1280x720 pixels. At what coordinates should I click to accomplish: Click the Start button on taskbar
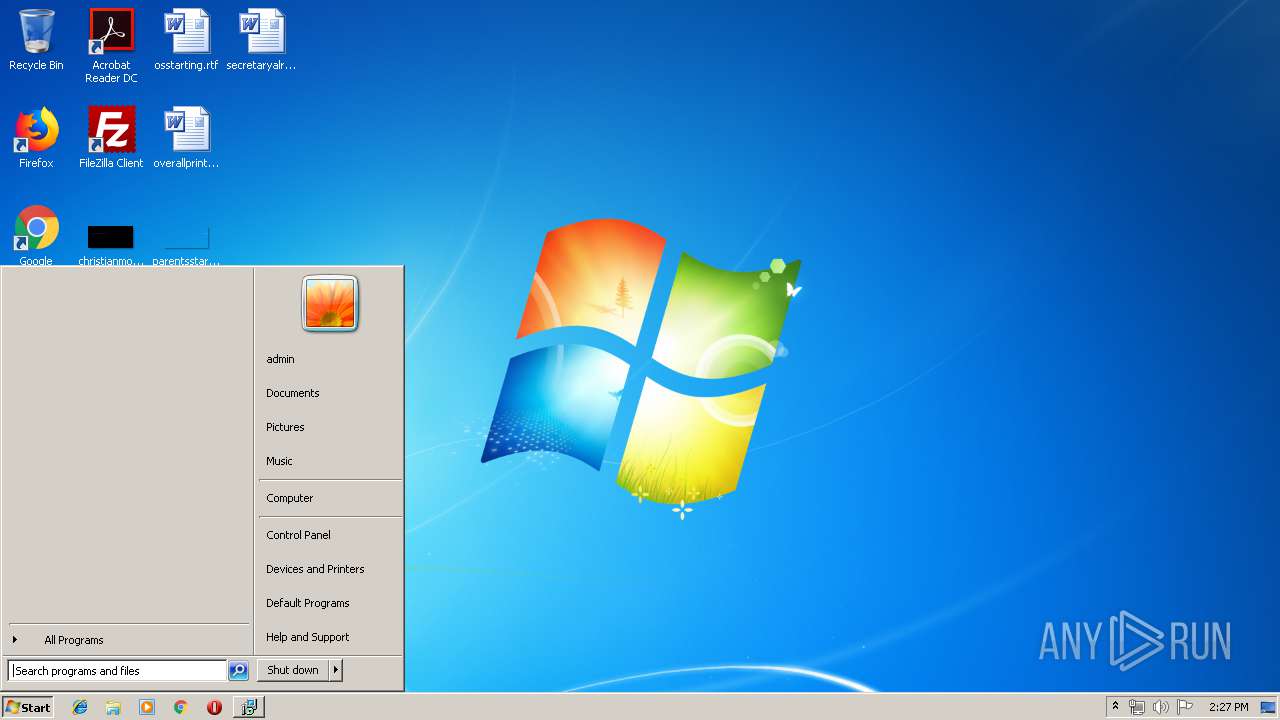(x=28, y=707)
